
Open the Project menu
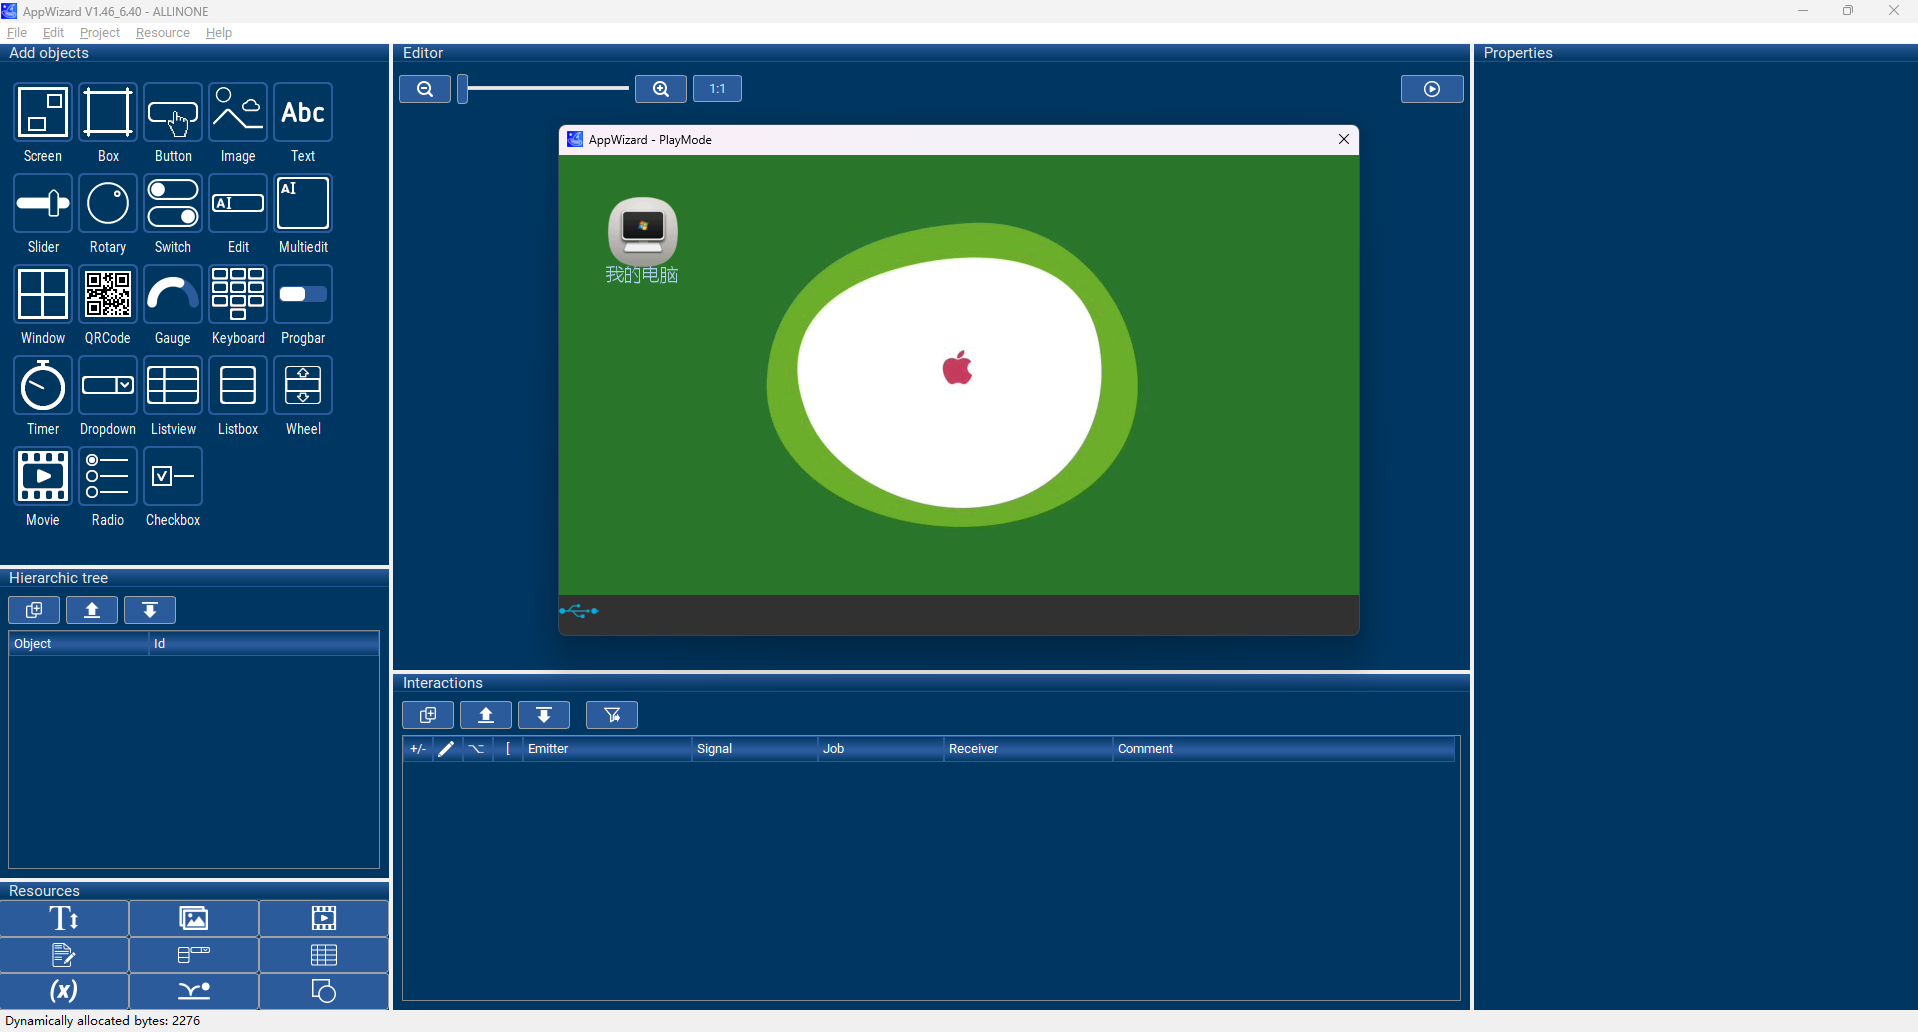[100, 33]
